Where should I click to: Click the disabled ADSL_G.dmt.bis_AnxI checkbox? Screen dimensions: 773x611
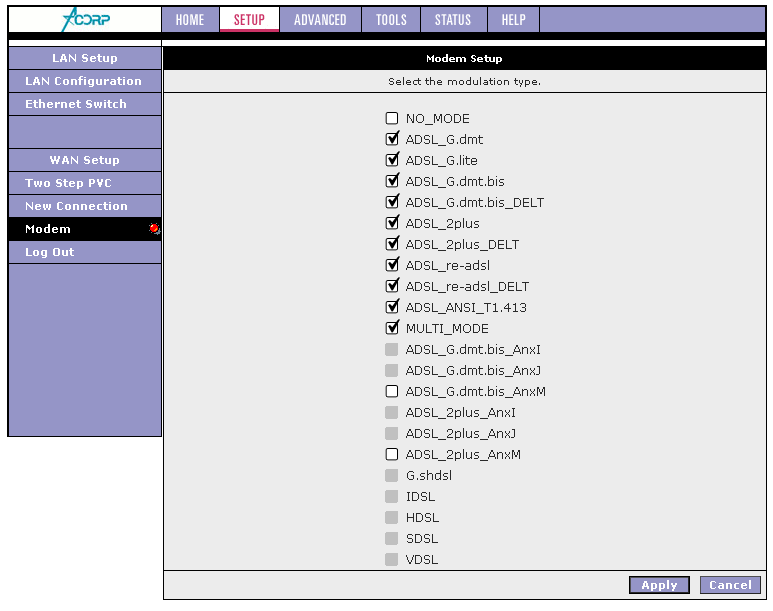tap(392, 349)
